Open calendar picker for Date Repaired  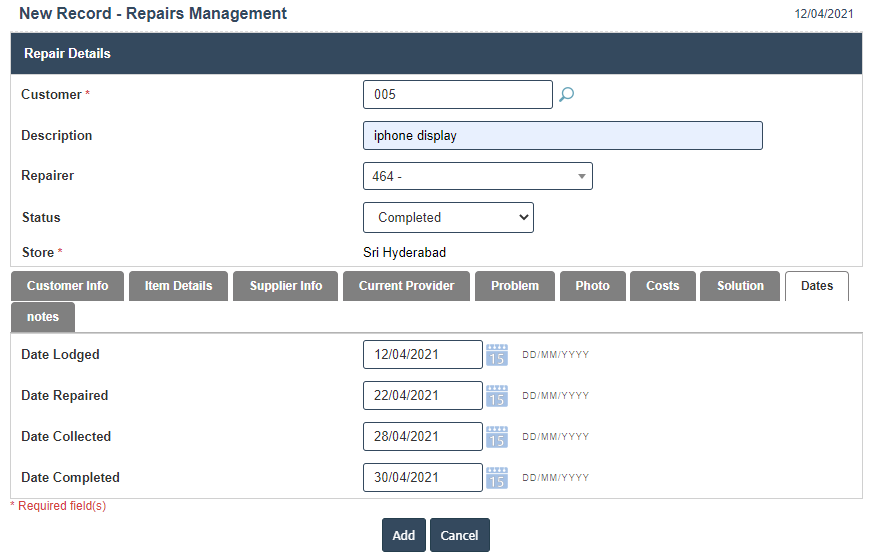497,396
